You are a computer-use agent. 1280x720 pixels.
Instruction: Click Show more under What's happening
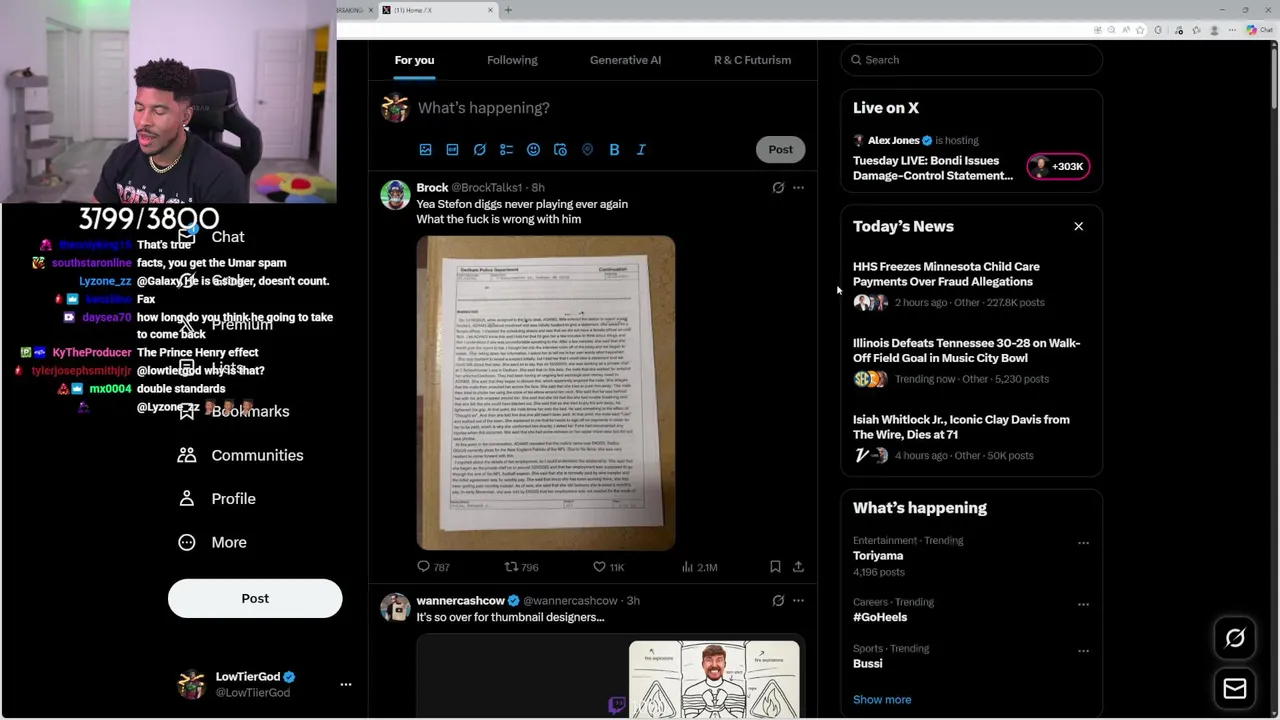tap(882, 700)
